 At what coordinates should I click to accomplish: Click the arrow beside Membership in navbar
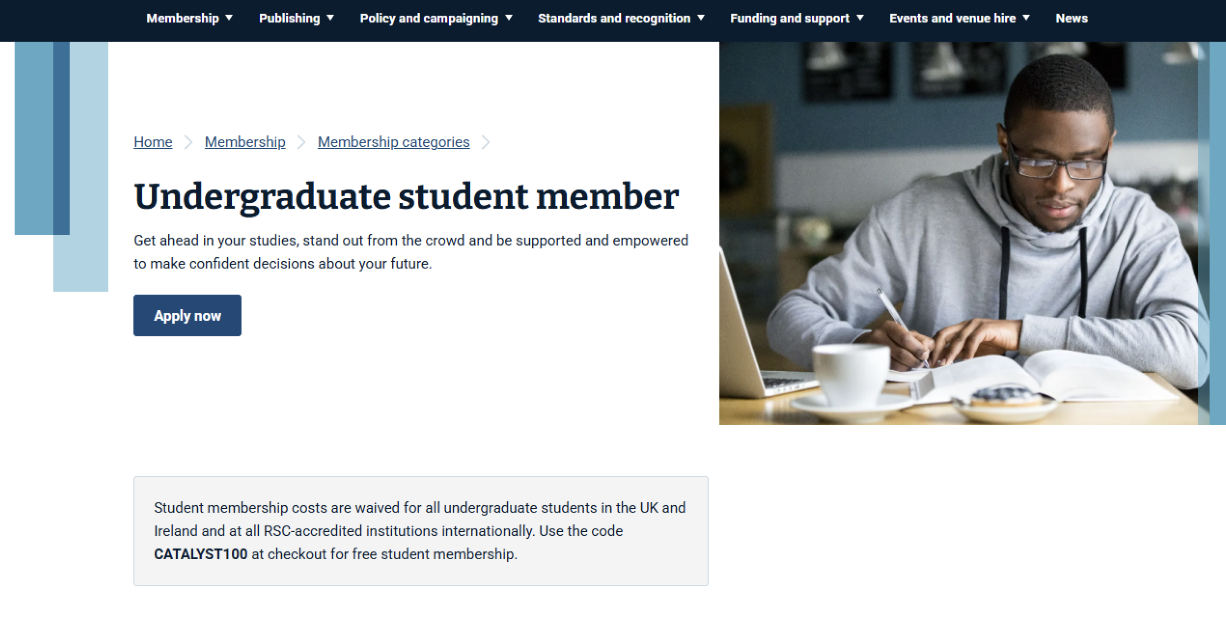(229, 18)
